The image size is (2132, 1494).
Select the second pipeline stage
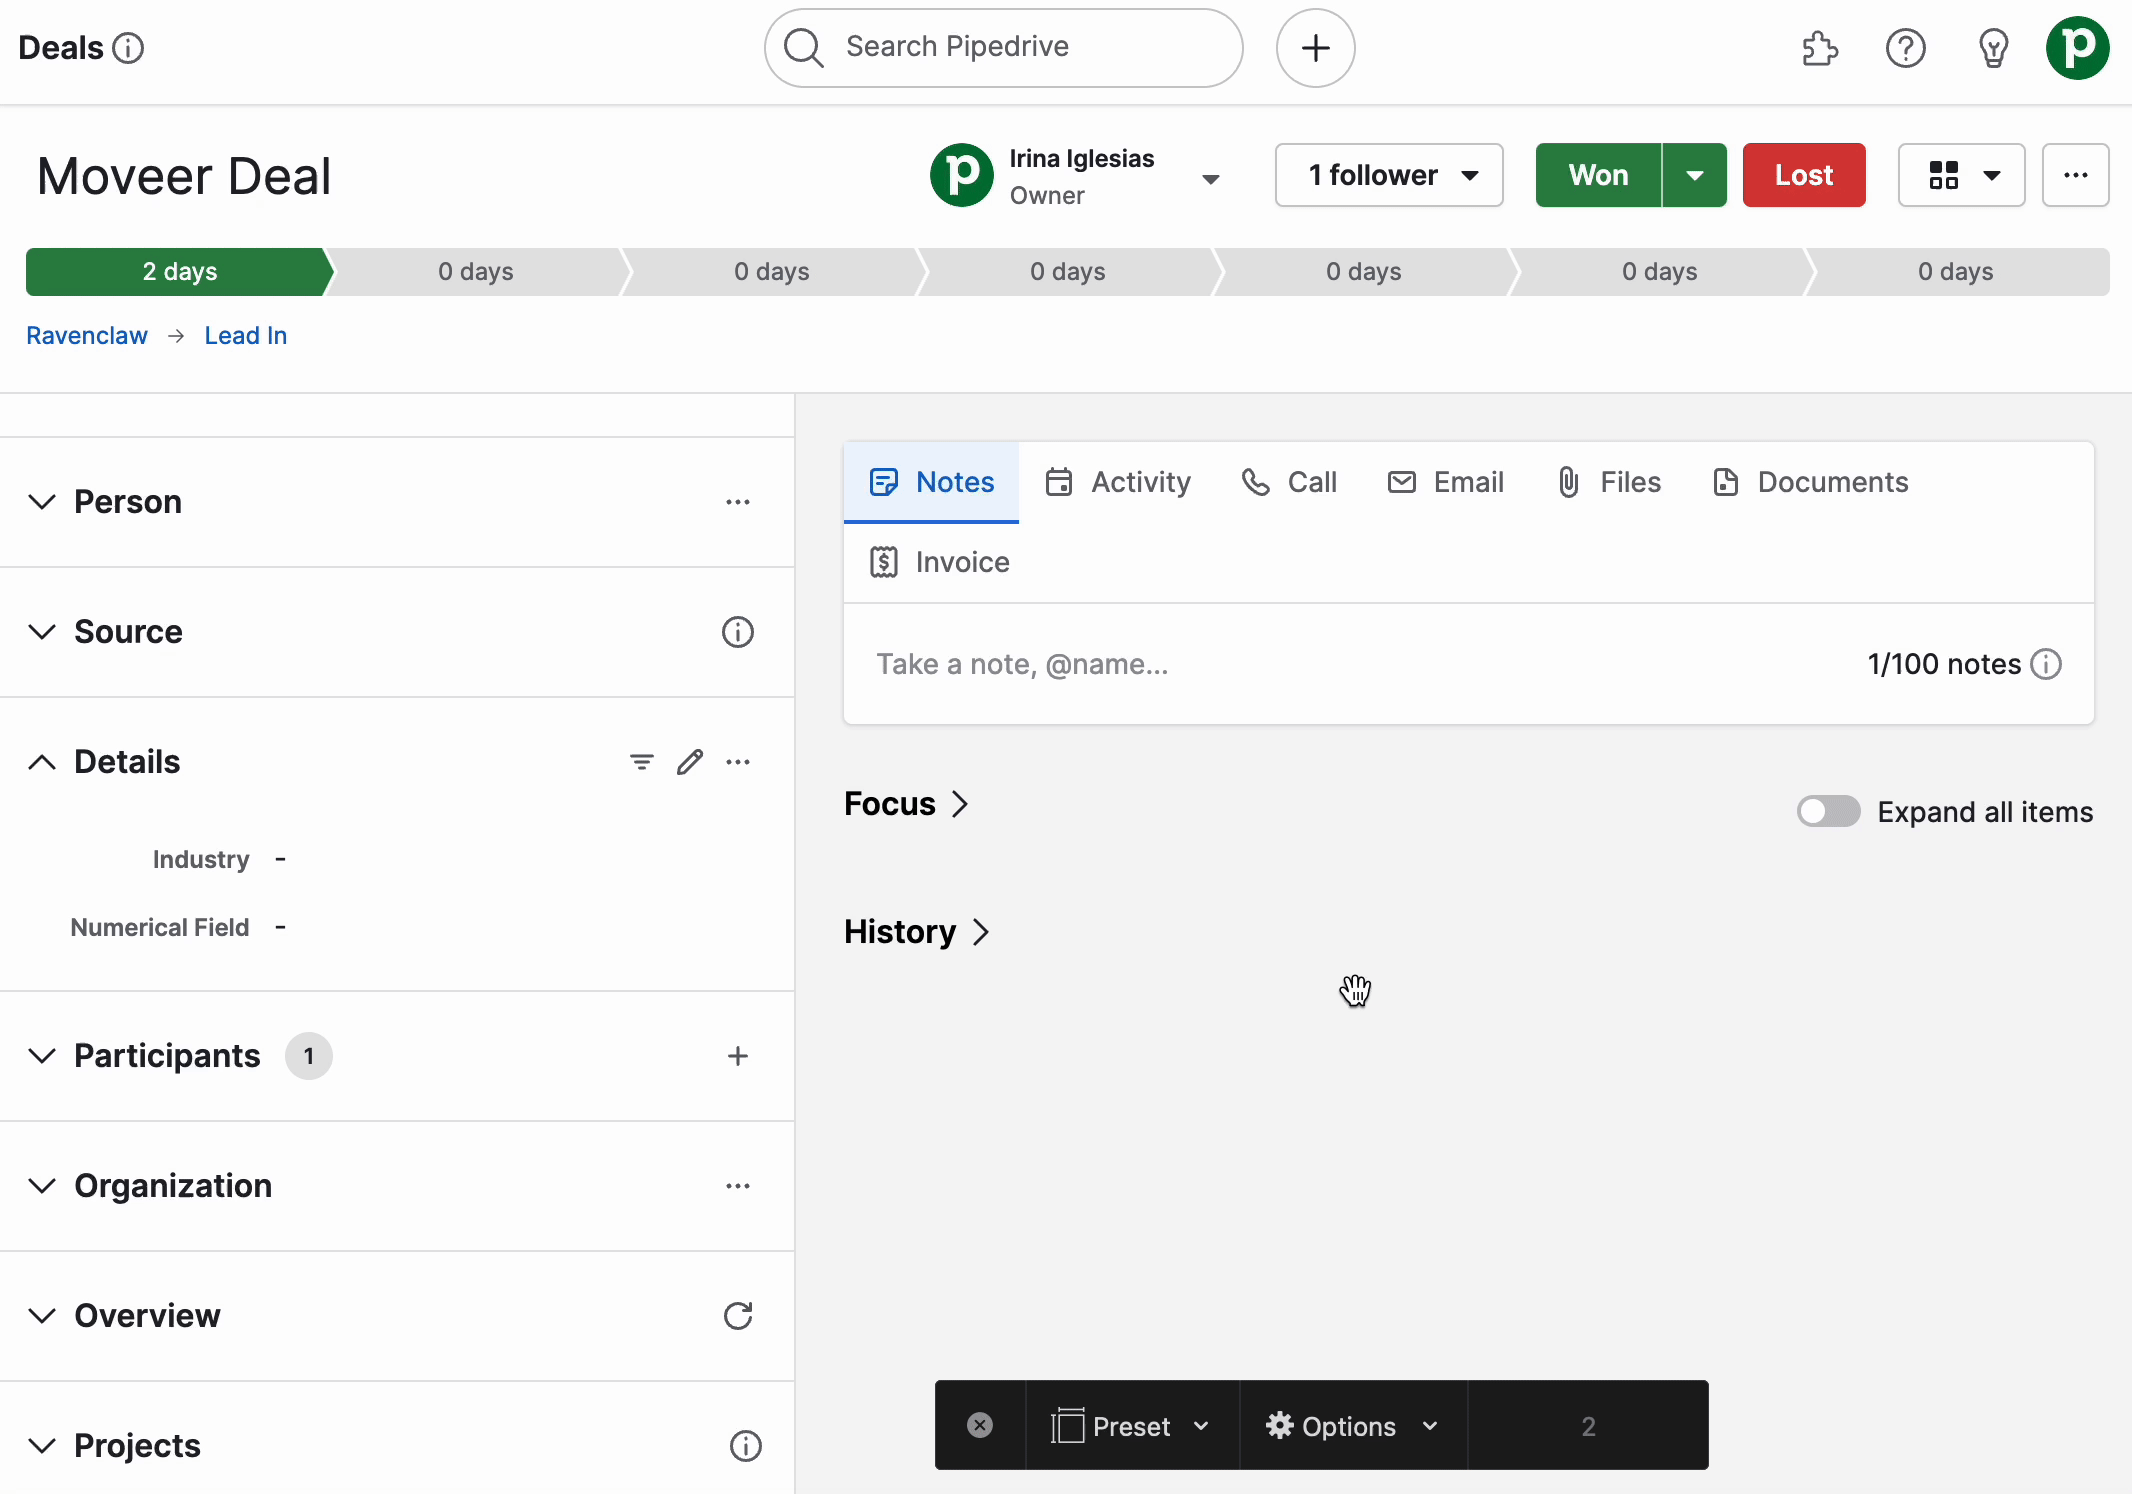pyautogui.click(x=476, y=272)
